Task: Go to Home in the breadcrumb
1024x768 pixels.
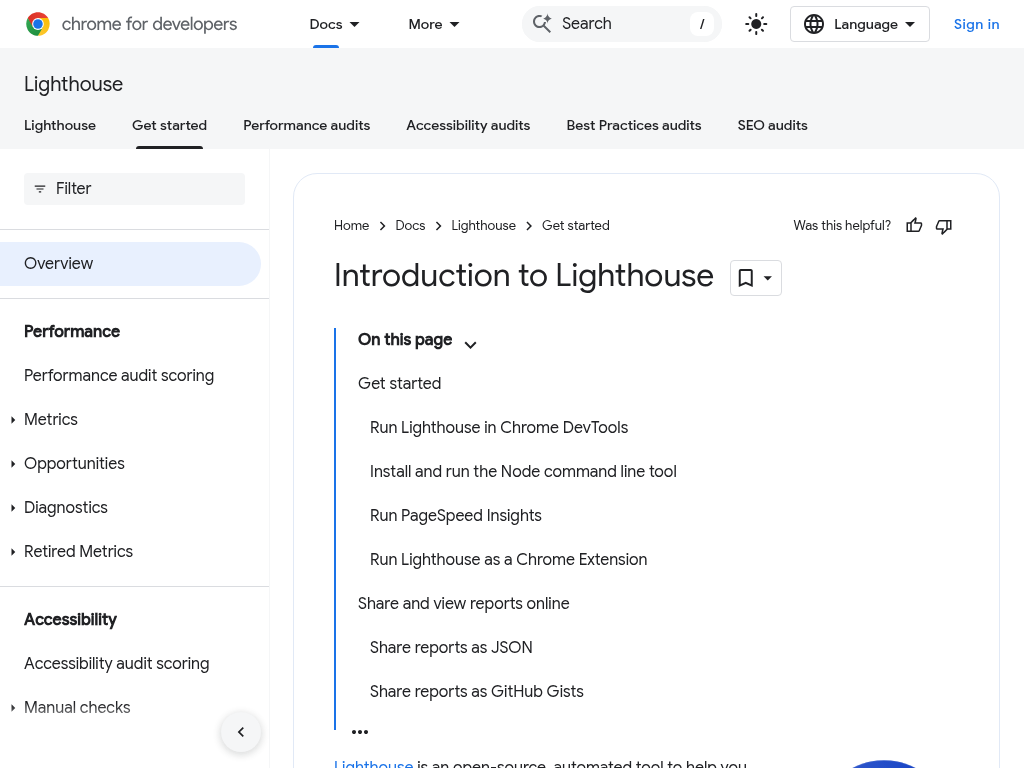Action: click(x=351, y=225)
